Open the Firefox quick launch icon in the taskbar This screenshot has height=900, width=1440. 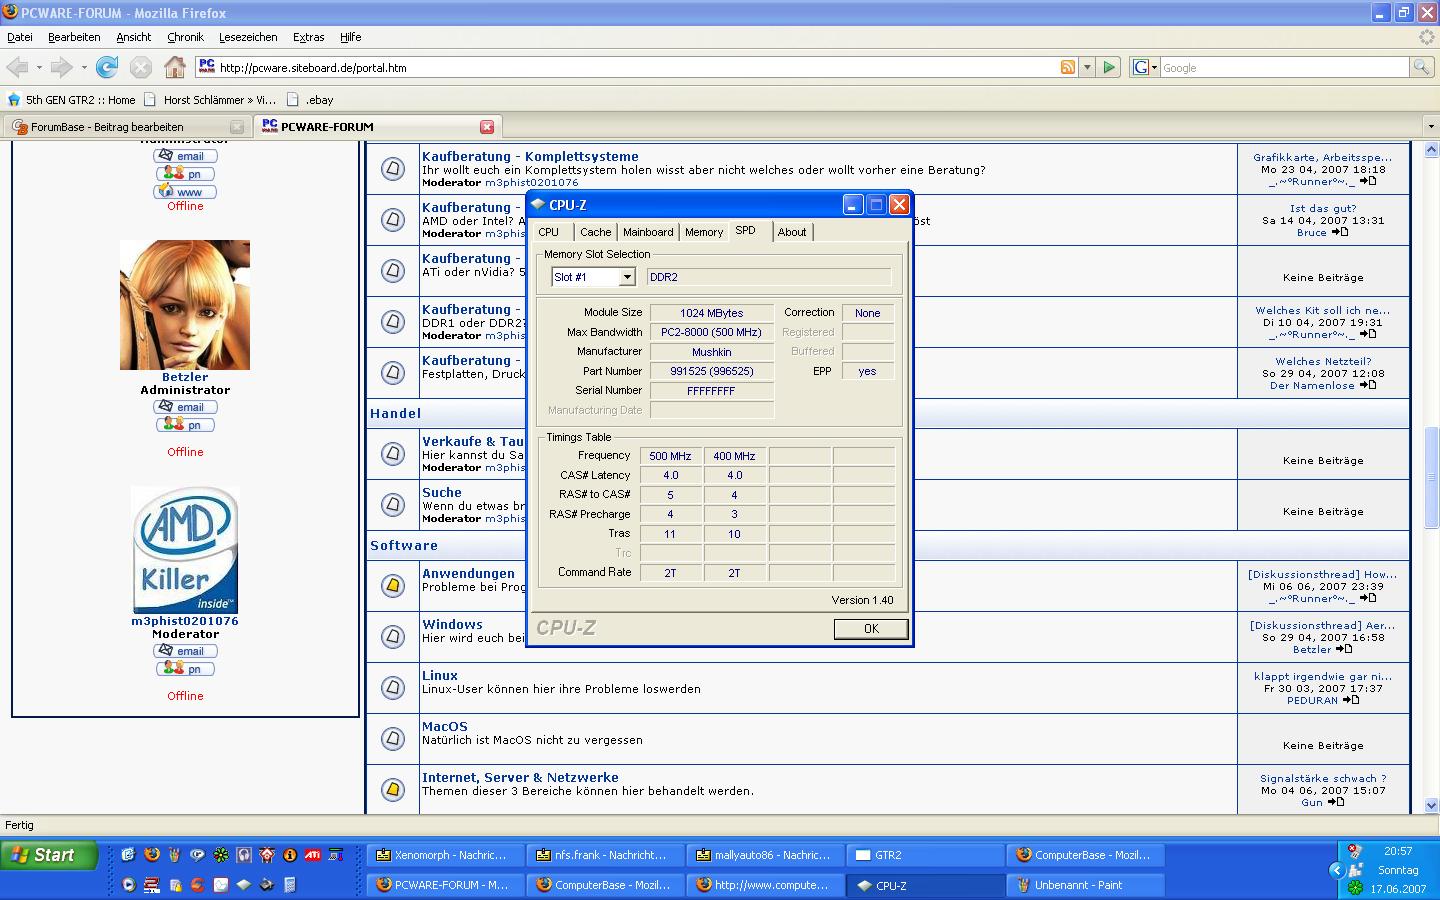click(152, 855)
